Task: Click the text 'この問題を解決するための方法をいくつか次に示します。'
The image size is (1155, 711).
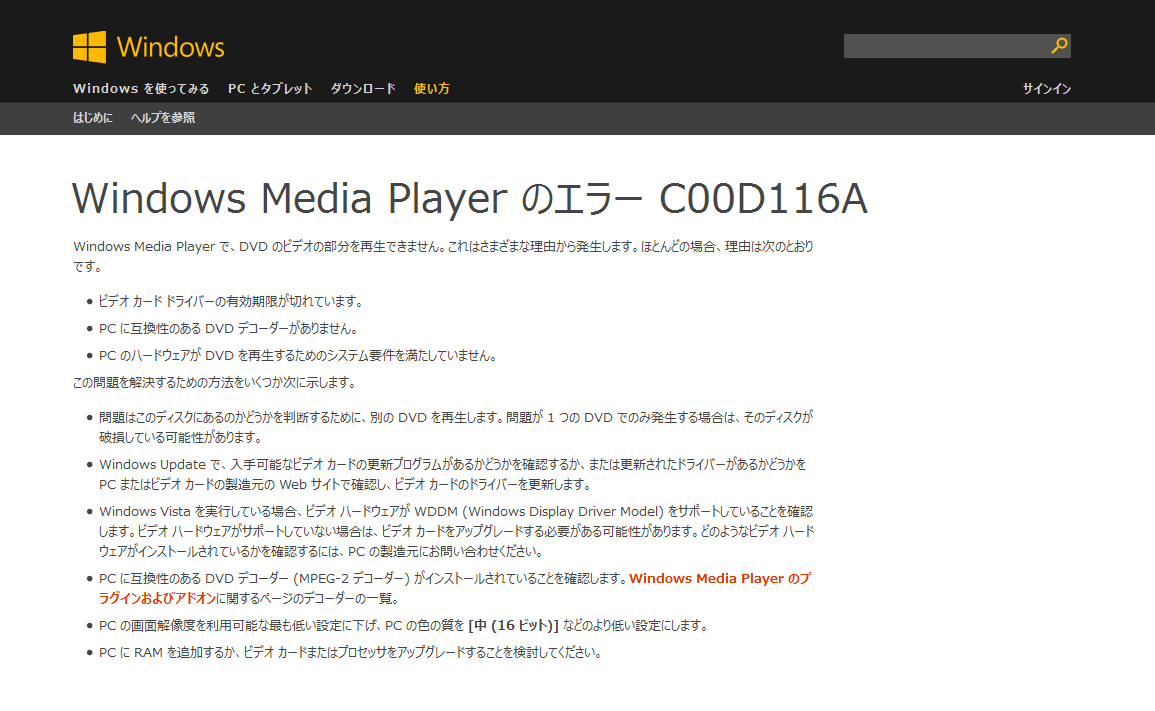Action: pos(215,382)
